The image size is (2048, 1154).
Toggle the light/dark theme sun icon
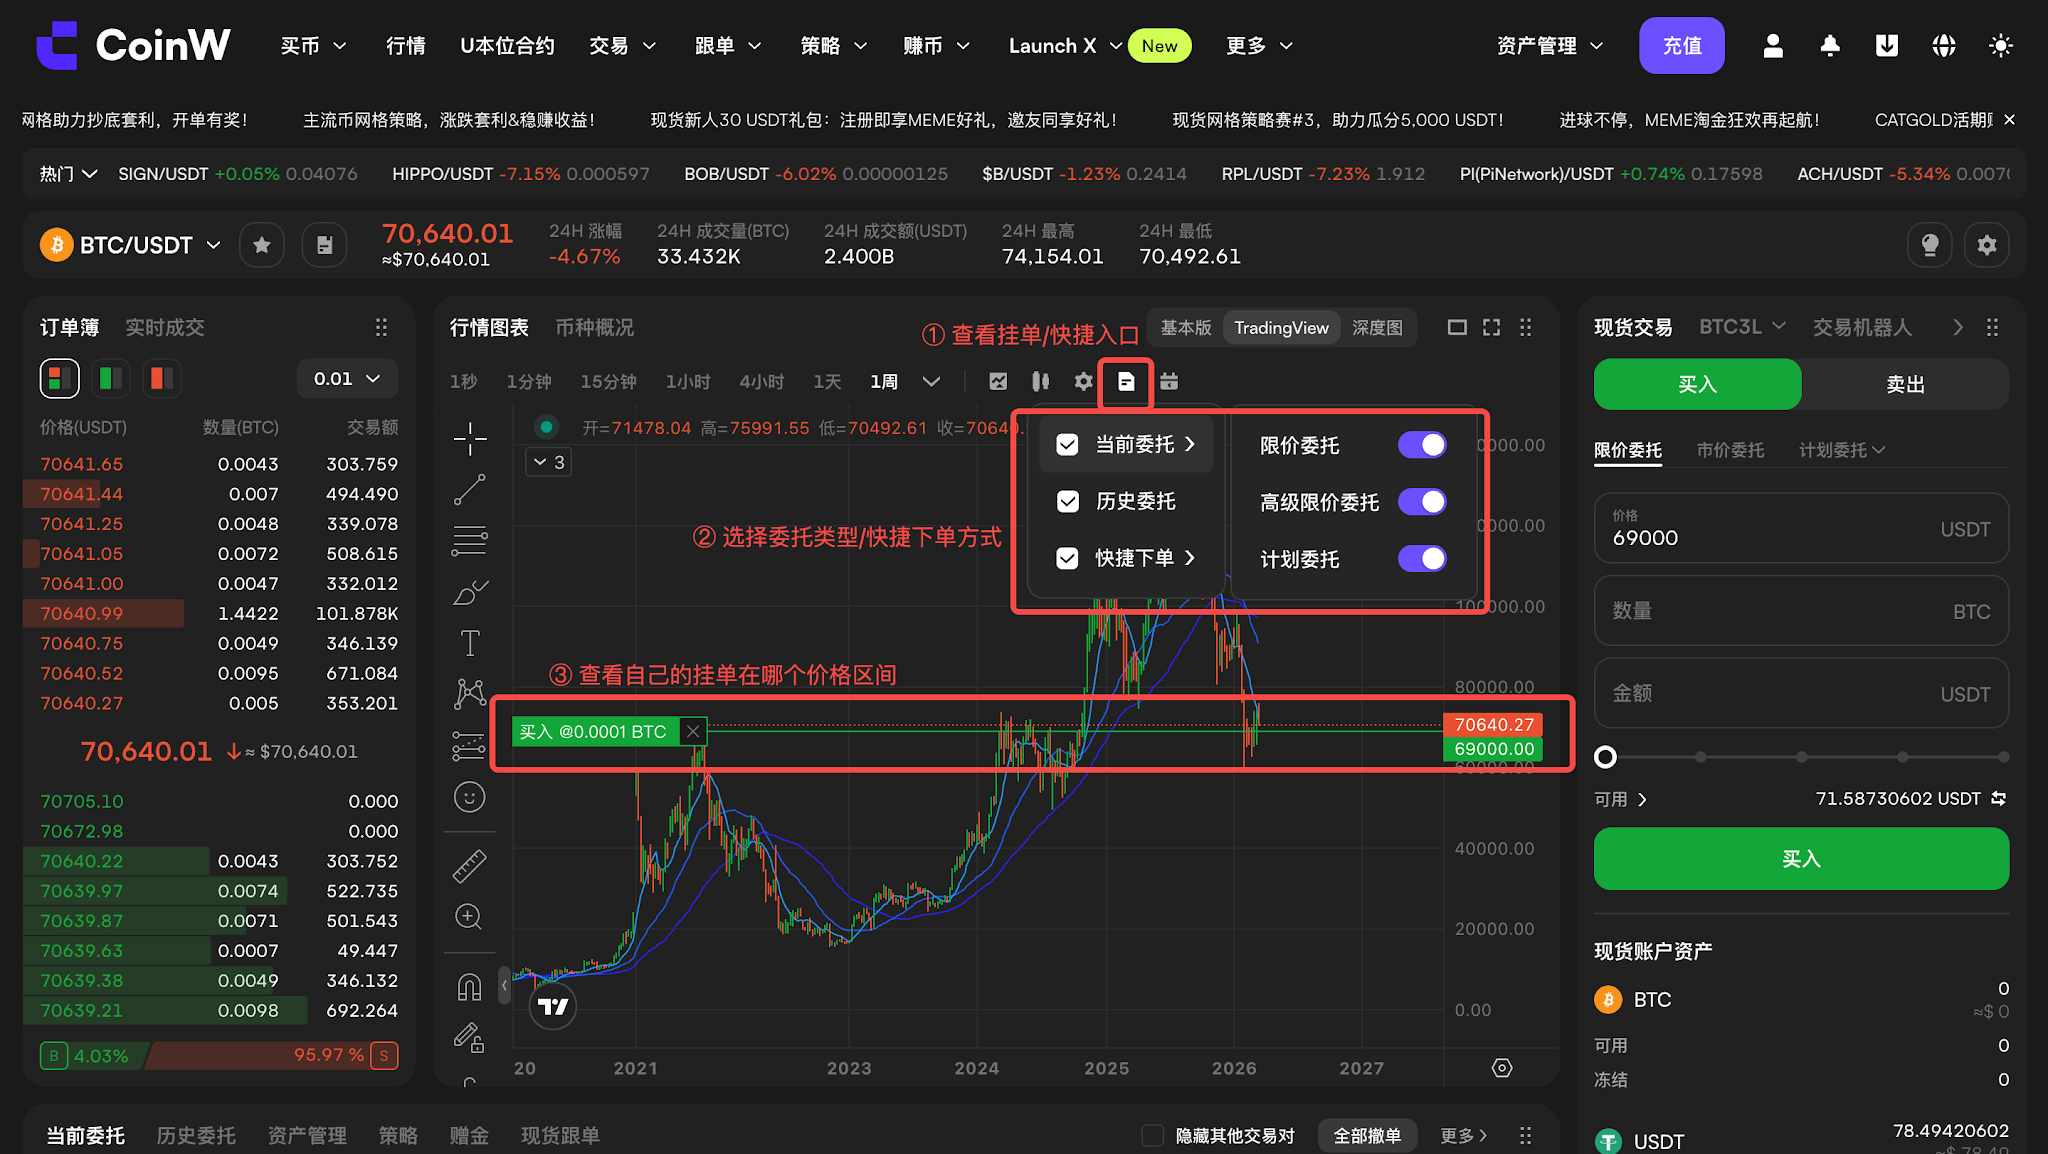(2001, 46)
